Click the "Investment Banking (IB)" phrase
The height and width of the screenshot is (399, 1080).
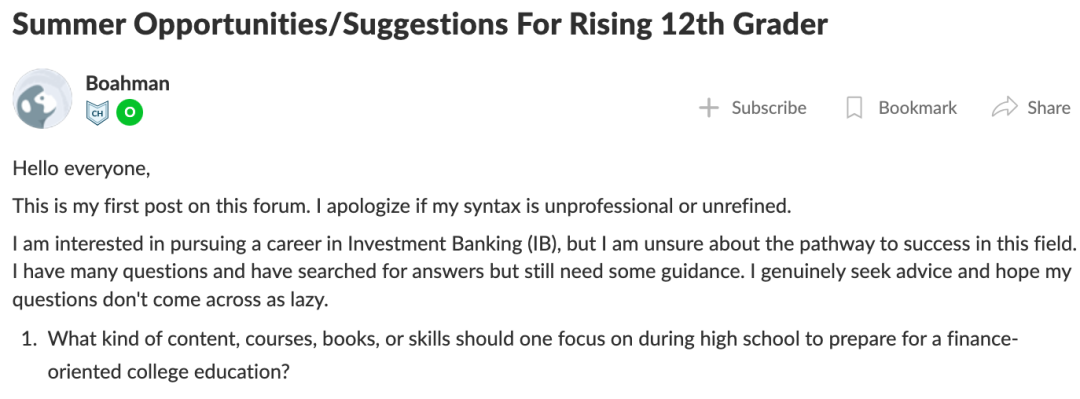(x=452, y=244)
